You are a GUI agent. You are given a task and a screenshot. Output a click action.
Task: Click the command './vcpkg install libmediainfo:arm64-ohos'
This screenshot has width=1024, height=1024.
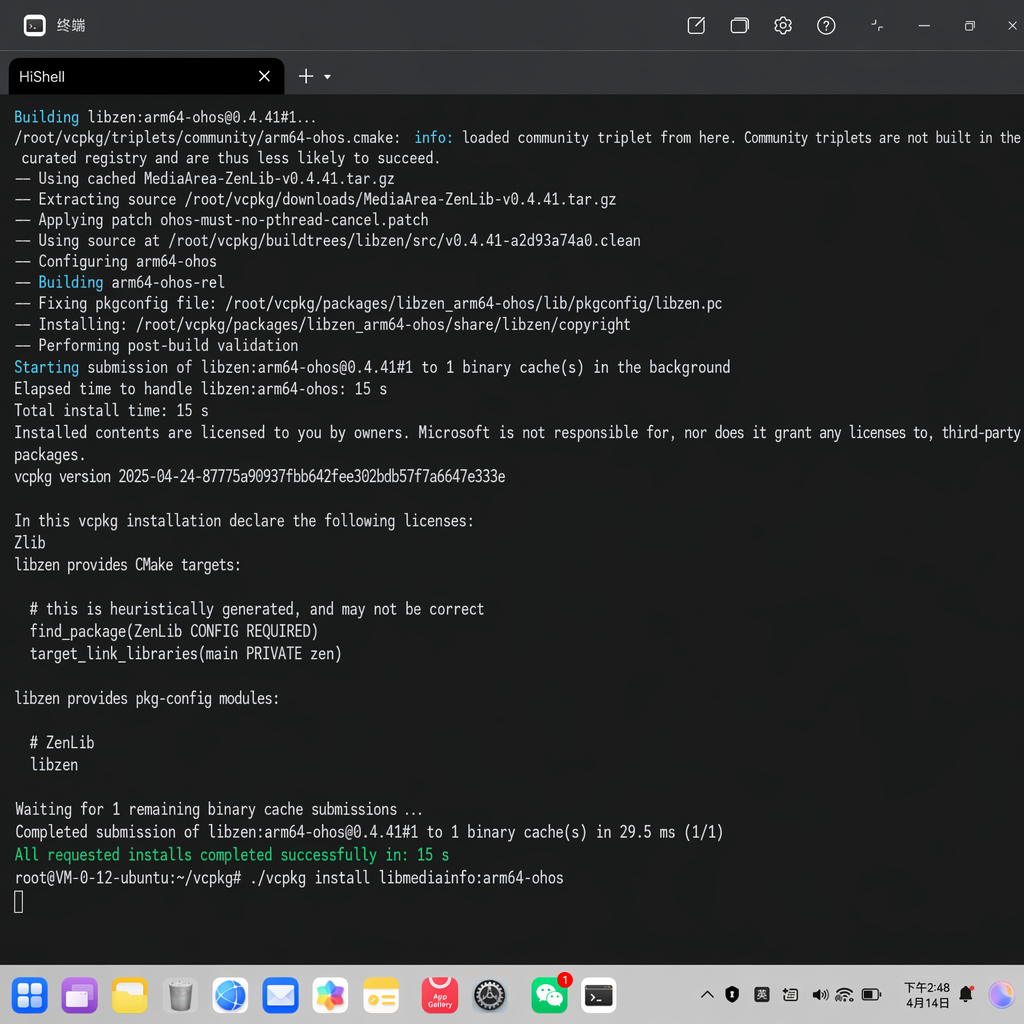(x=407, y=878)
